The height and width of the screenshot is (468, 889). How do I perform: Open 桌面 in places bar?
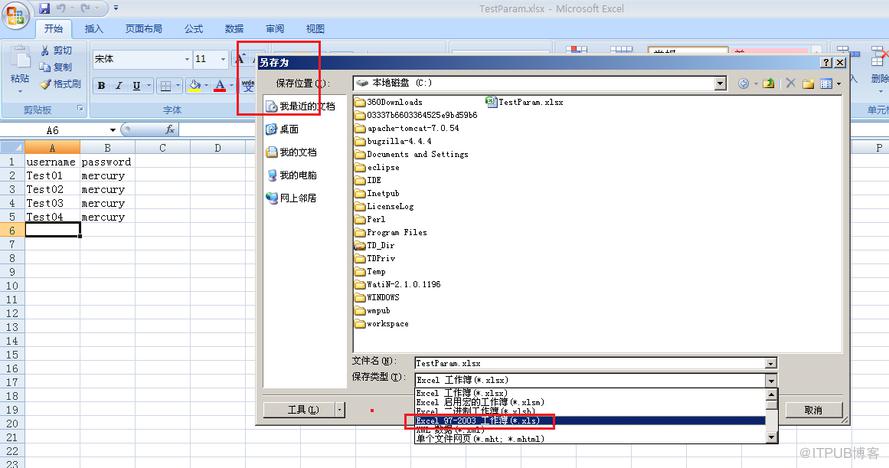[x=282, y=129]
